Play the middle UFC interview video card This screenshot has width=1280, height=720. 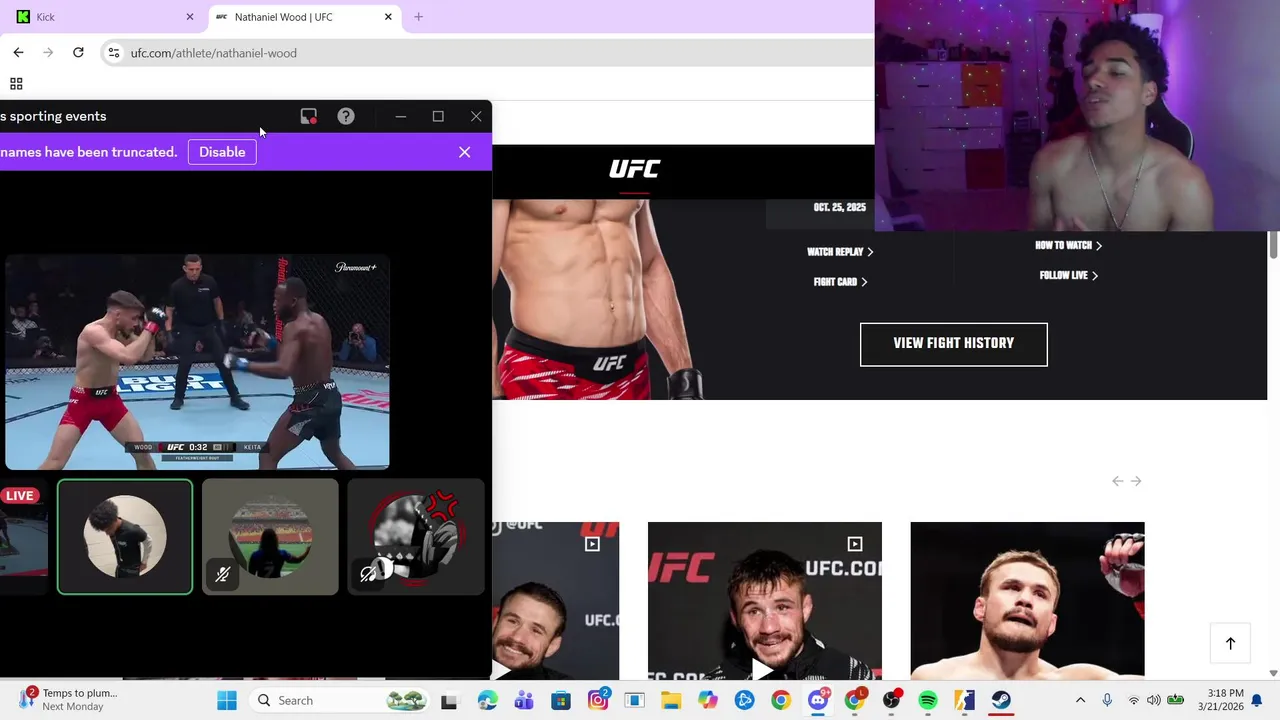(765, 600)
